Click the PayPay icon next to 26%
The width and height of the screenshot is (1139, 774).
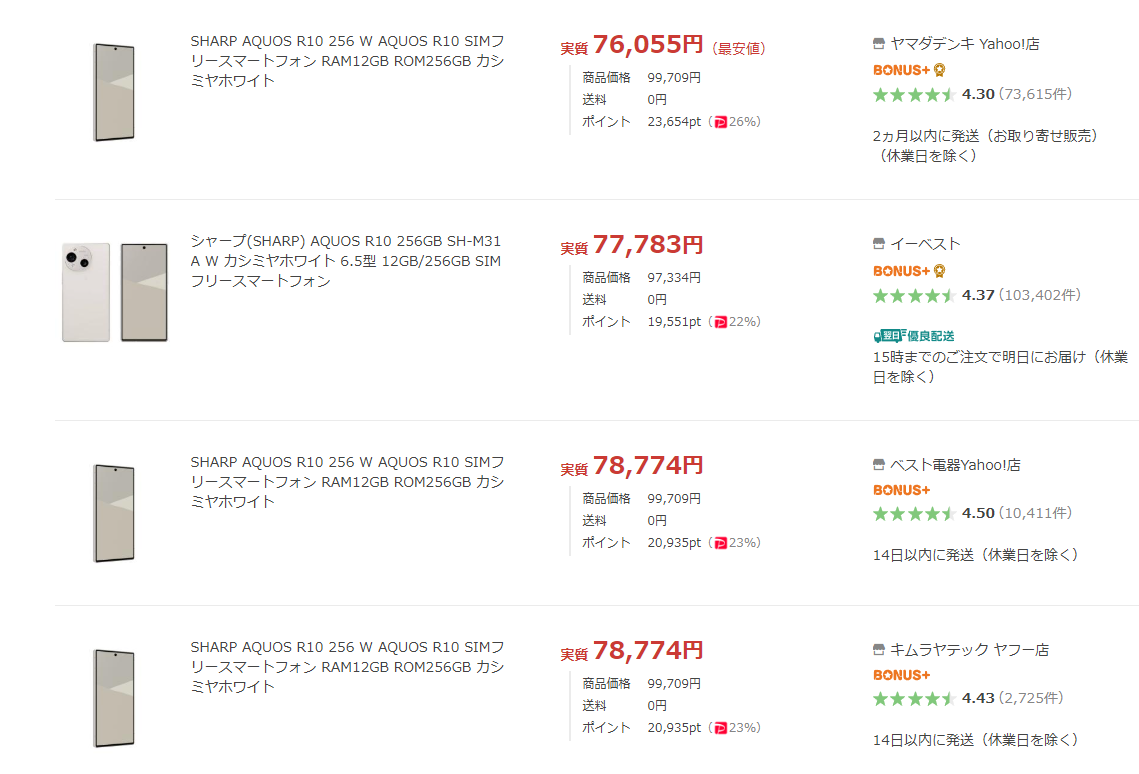tap(720, 122)
